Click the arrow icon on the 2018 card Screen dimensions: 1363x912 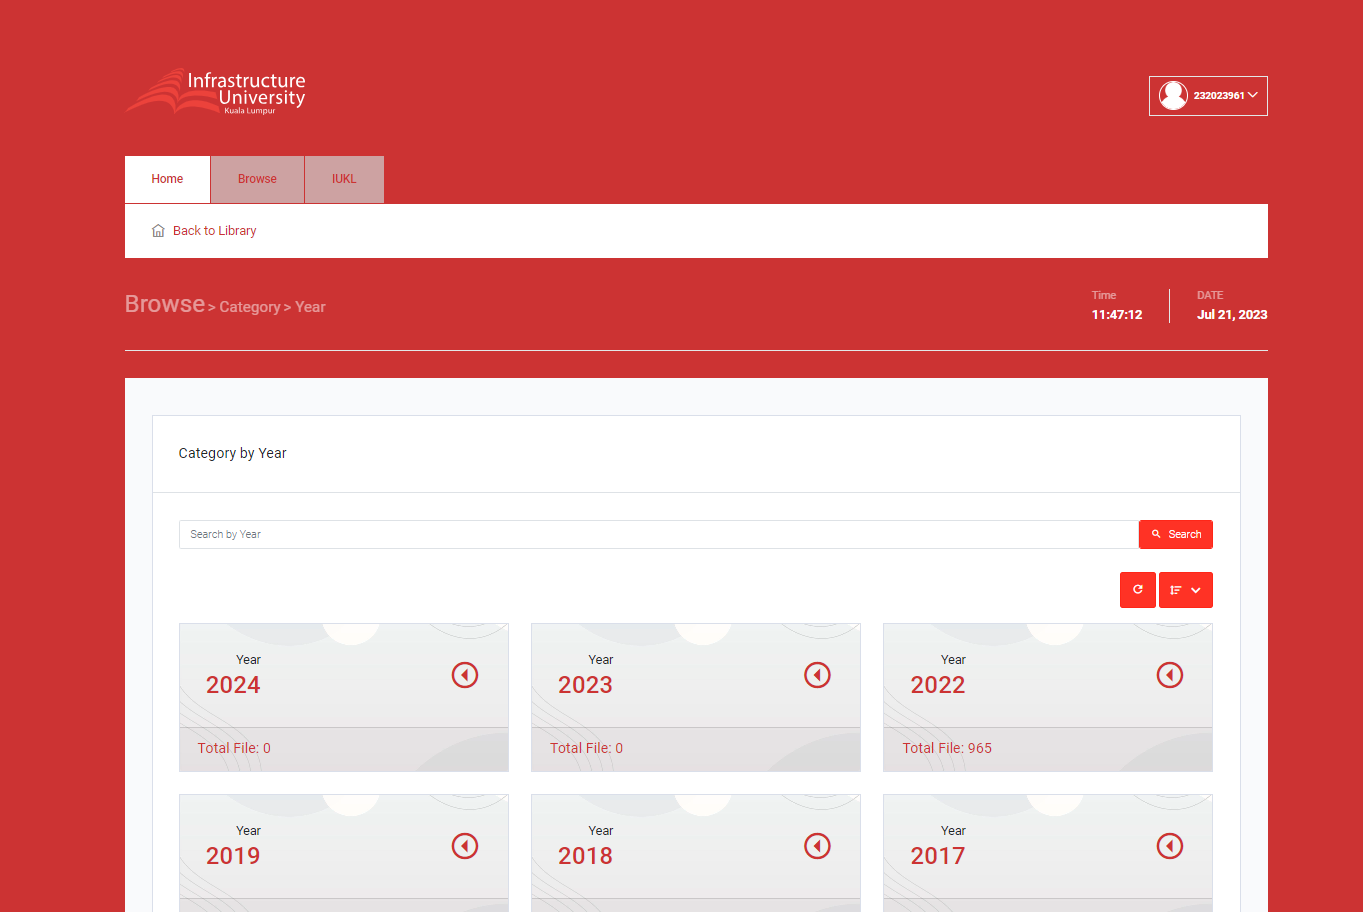tap(817, 846)
